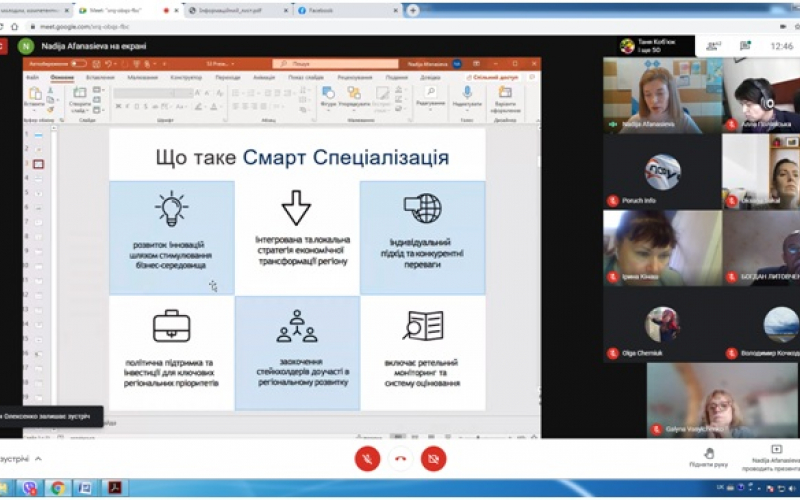Open the Основне ribbon tab

(62, 78)
